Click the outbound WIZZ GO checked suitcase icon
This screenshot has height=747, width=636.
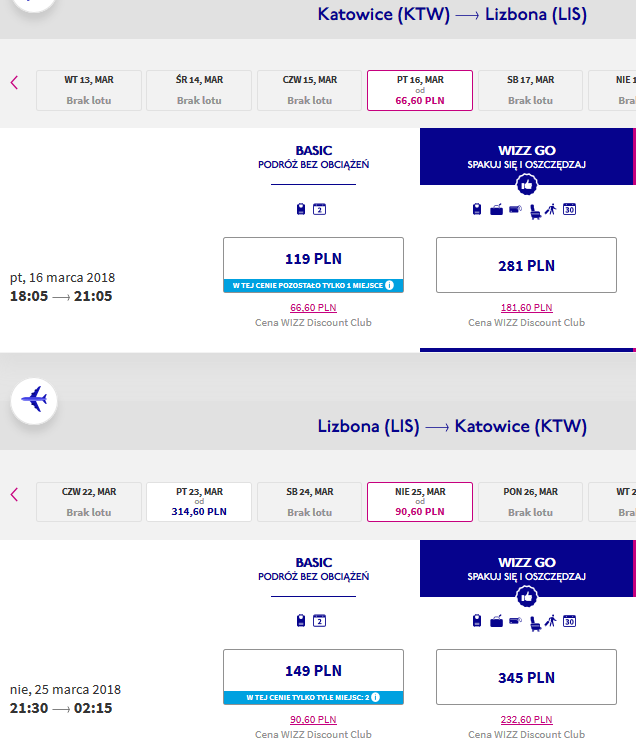496,209
